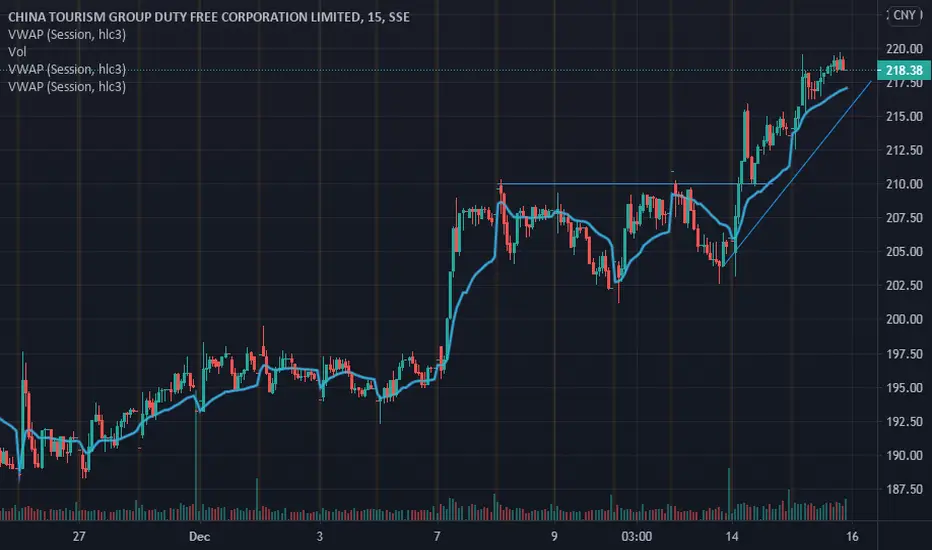Click the China Tourism Group chart title
Image resolution: width=932 pixels, height=550 pixels.
[x=209, y=17]
